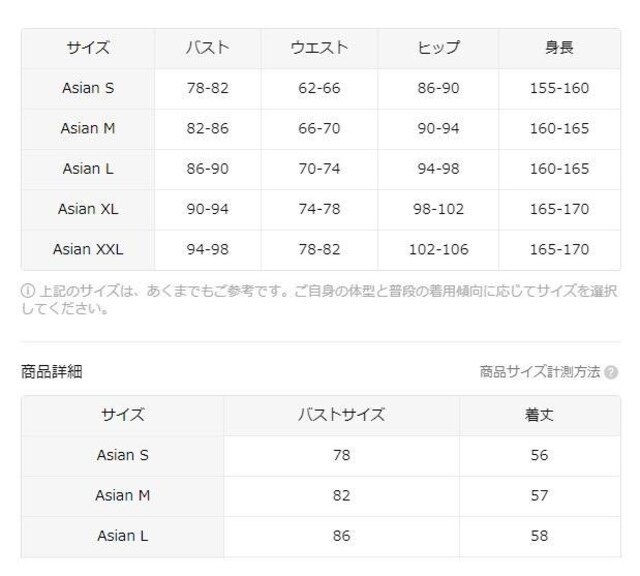Click the バストサイズ column header
The height and width of the screenshot is (576, 640).
(342, 416)
